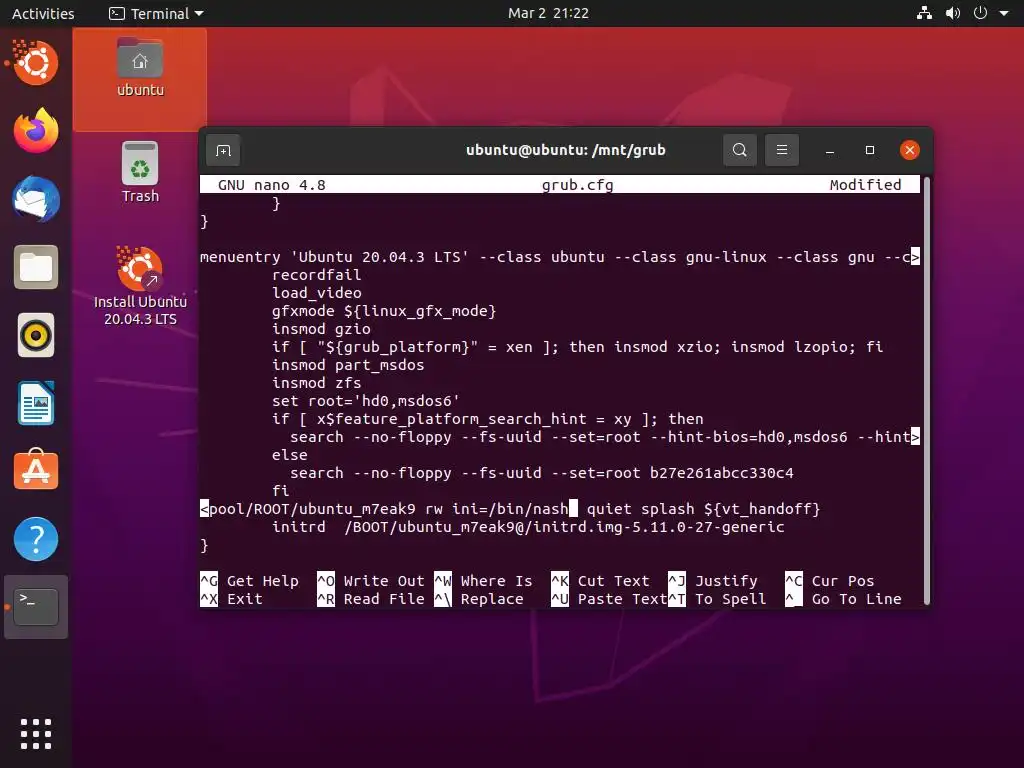Open the Help icon in the dock
Screen dimensions: 1024x768
coord(36,539)
